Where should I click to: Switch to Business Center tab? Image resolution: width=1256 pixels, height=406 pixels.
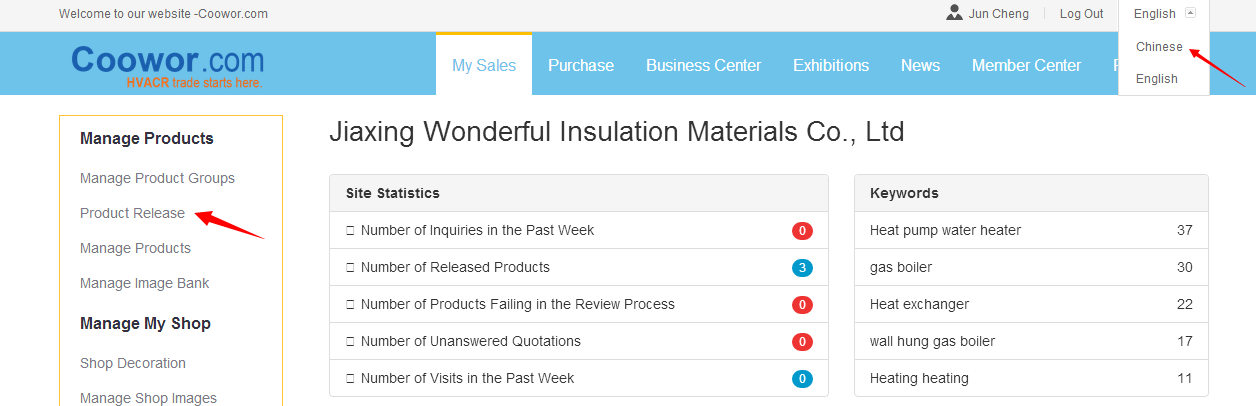pyautogui.click(x=703, y=65)
